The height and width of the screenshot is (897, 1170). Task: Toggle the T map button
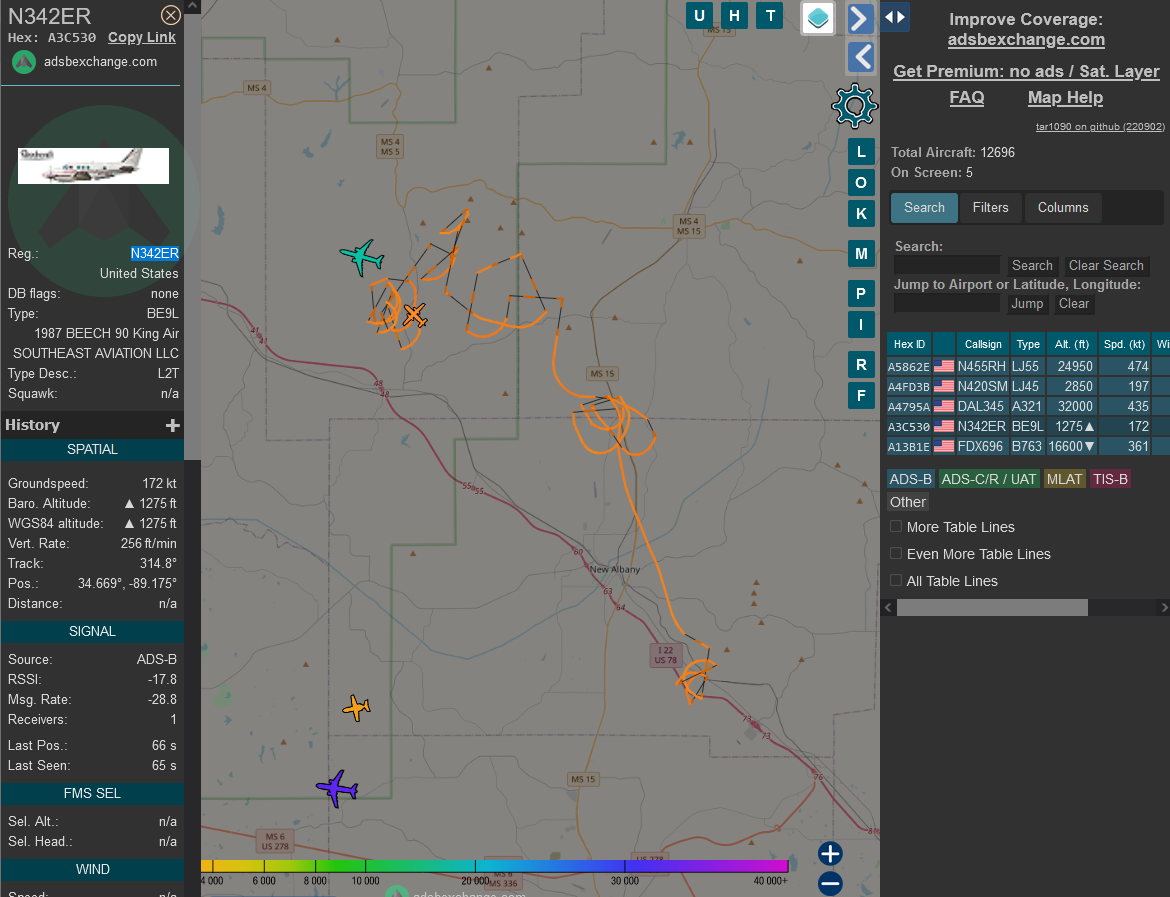(770, 16)
